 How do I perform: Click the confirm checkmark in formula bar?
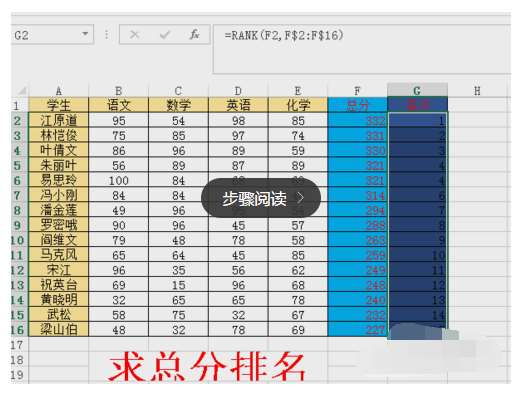[x=165, y=34]
